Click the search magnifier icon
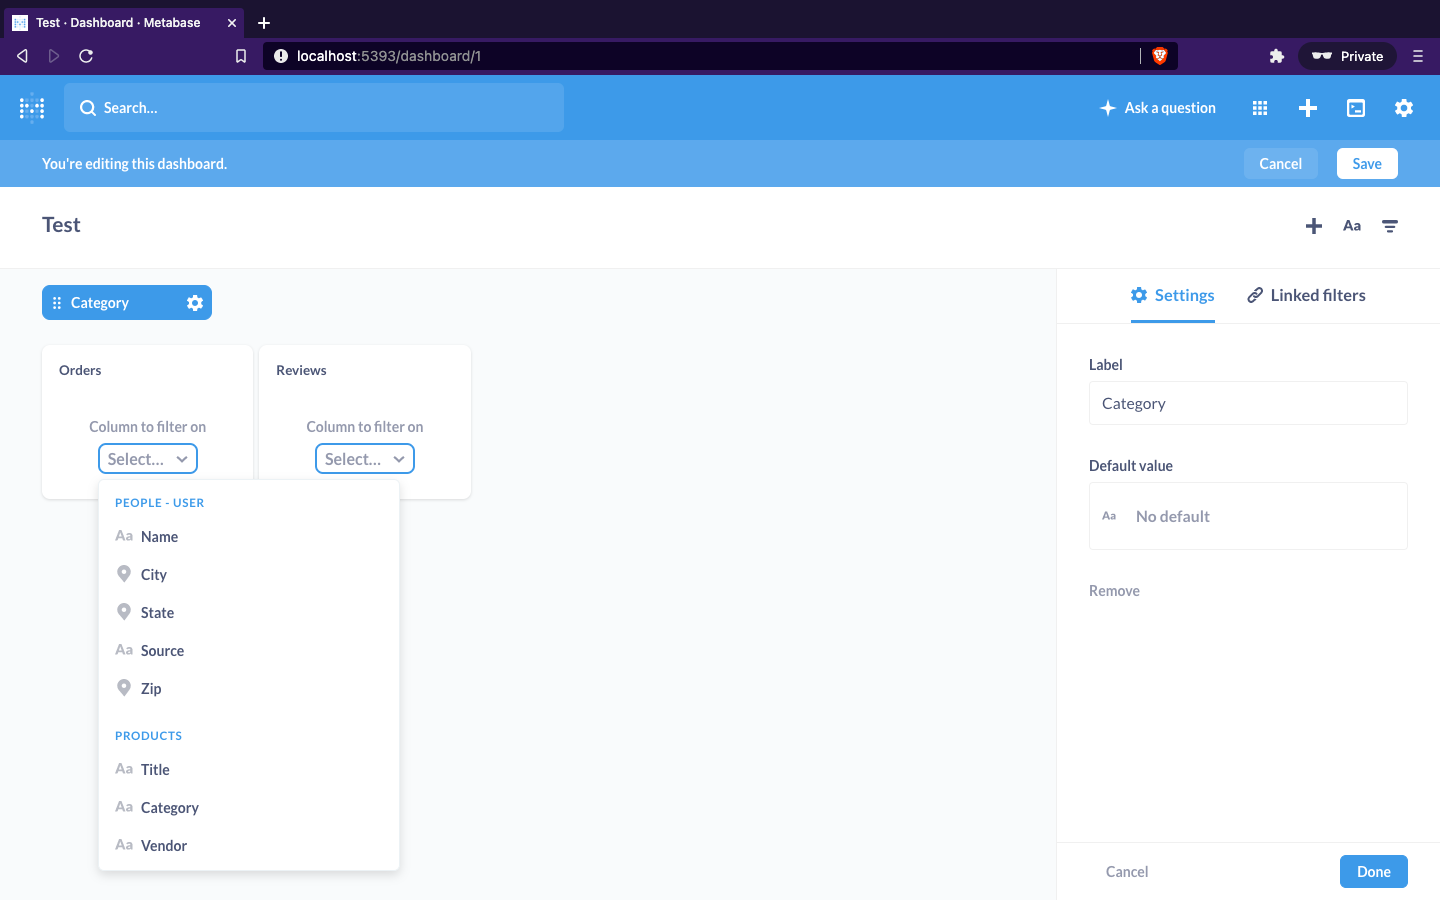This screenshot has height=900, width=1440. point(88,108)
